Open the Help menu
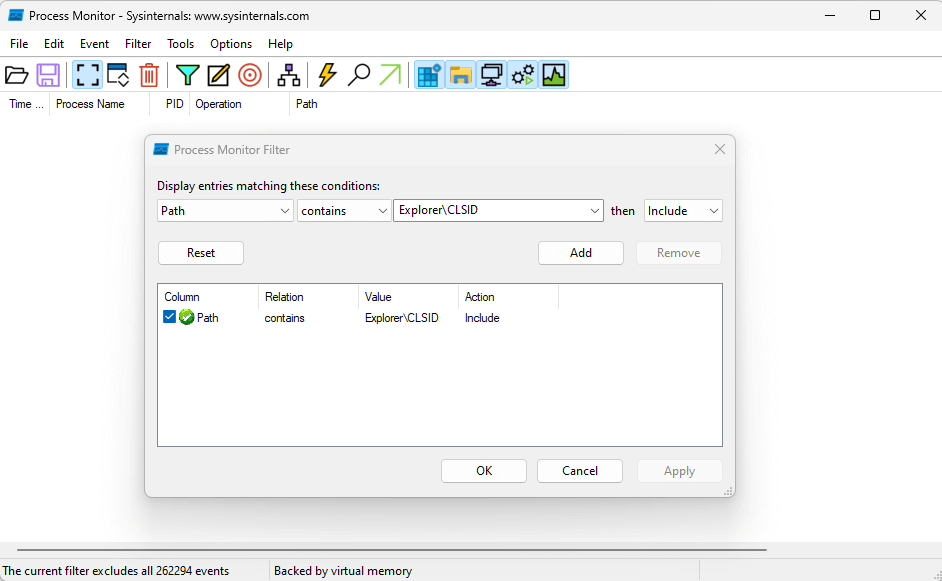This screenshot has height=581, width=942. tap(280, 44)
